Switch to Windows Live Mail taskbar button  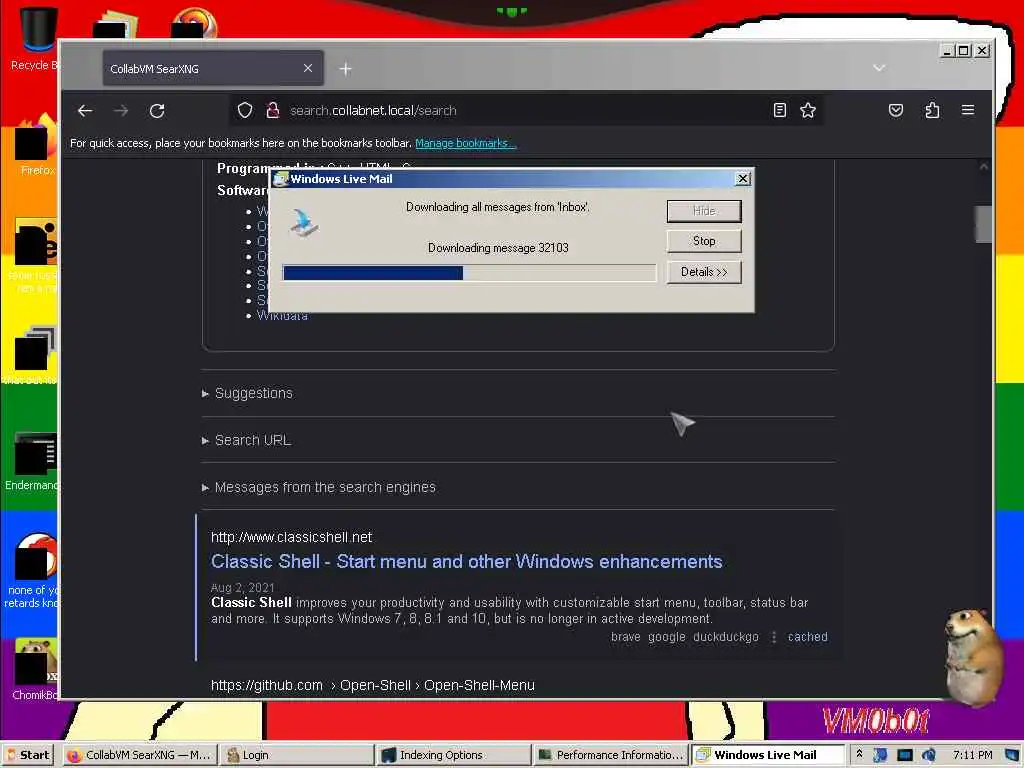pyautogui.click(x=768, y=755)
